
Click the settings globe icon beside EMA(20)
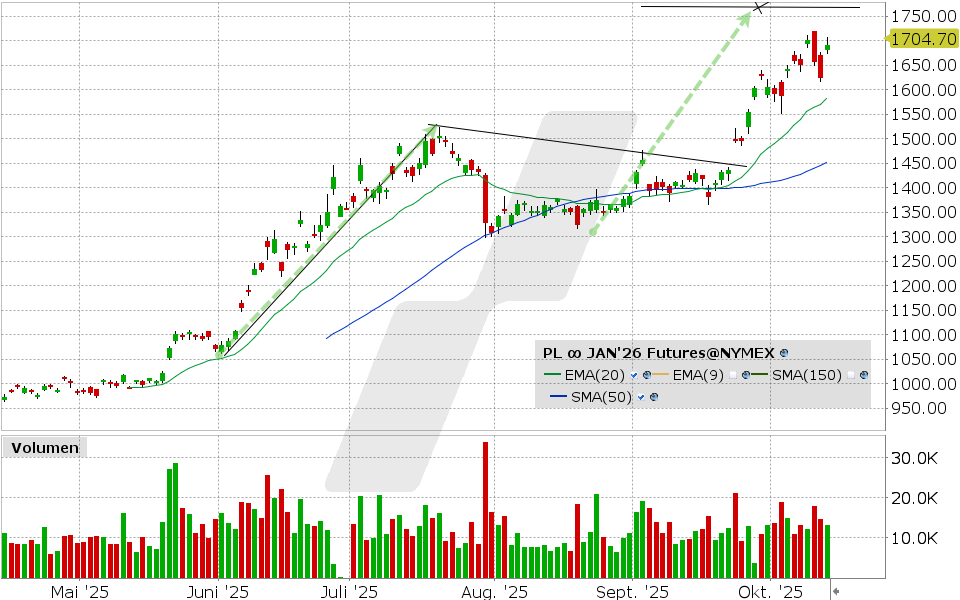click(x=647, y=375)
